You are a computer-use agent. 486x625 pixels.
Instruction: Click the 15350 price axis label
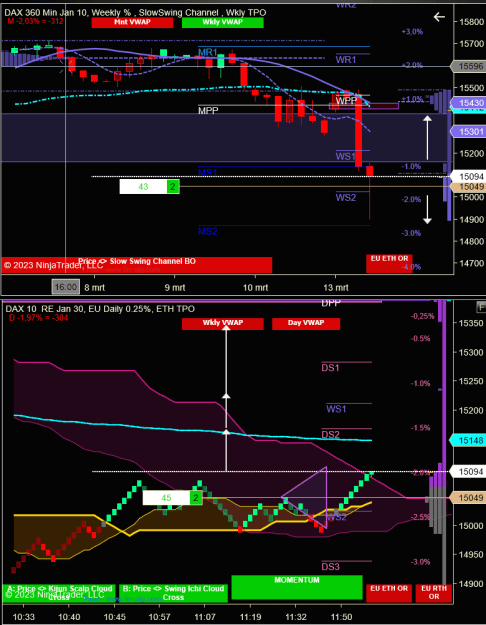[x=471, y=323]
